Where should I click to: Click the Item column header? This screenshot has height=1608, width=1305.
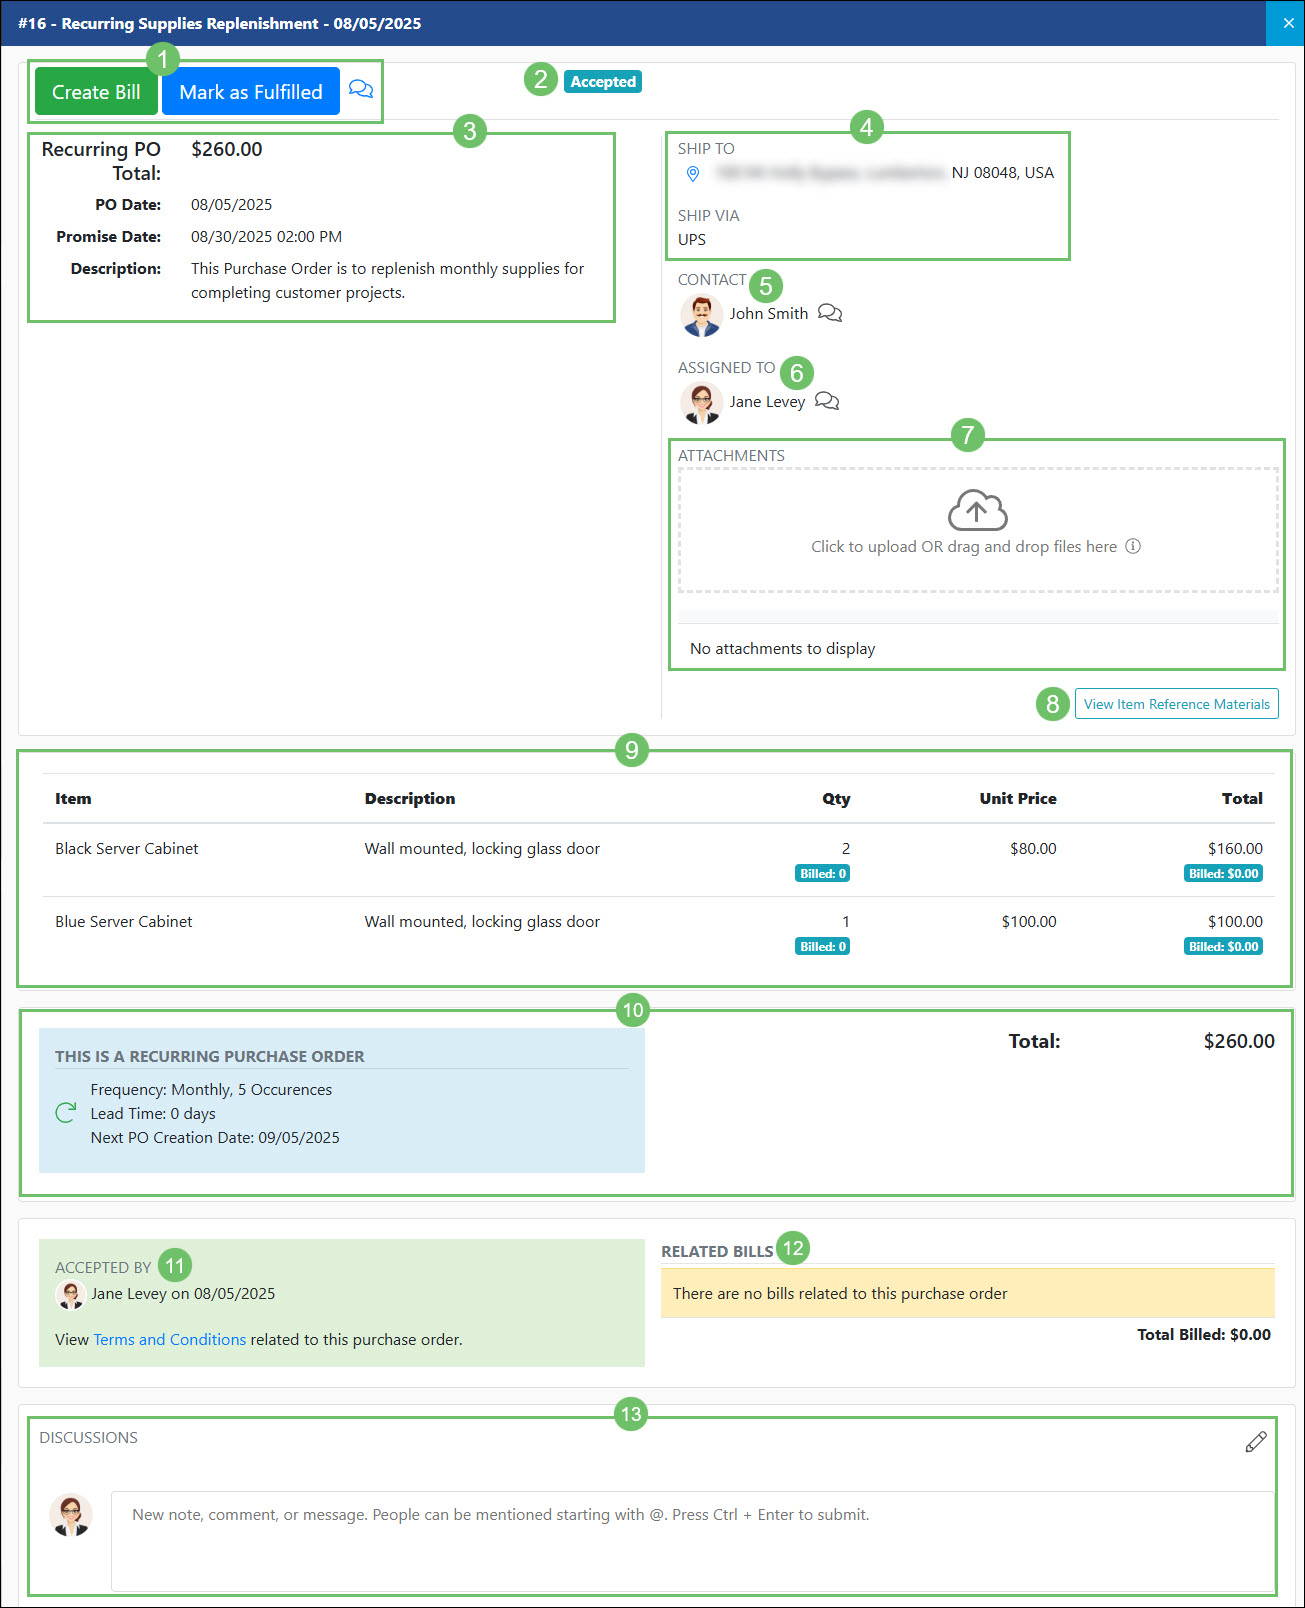pyautogui.click(x=73, y=799)
